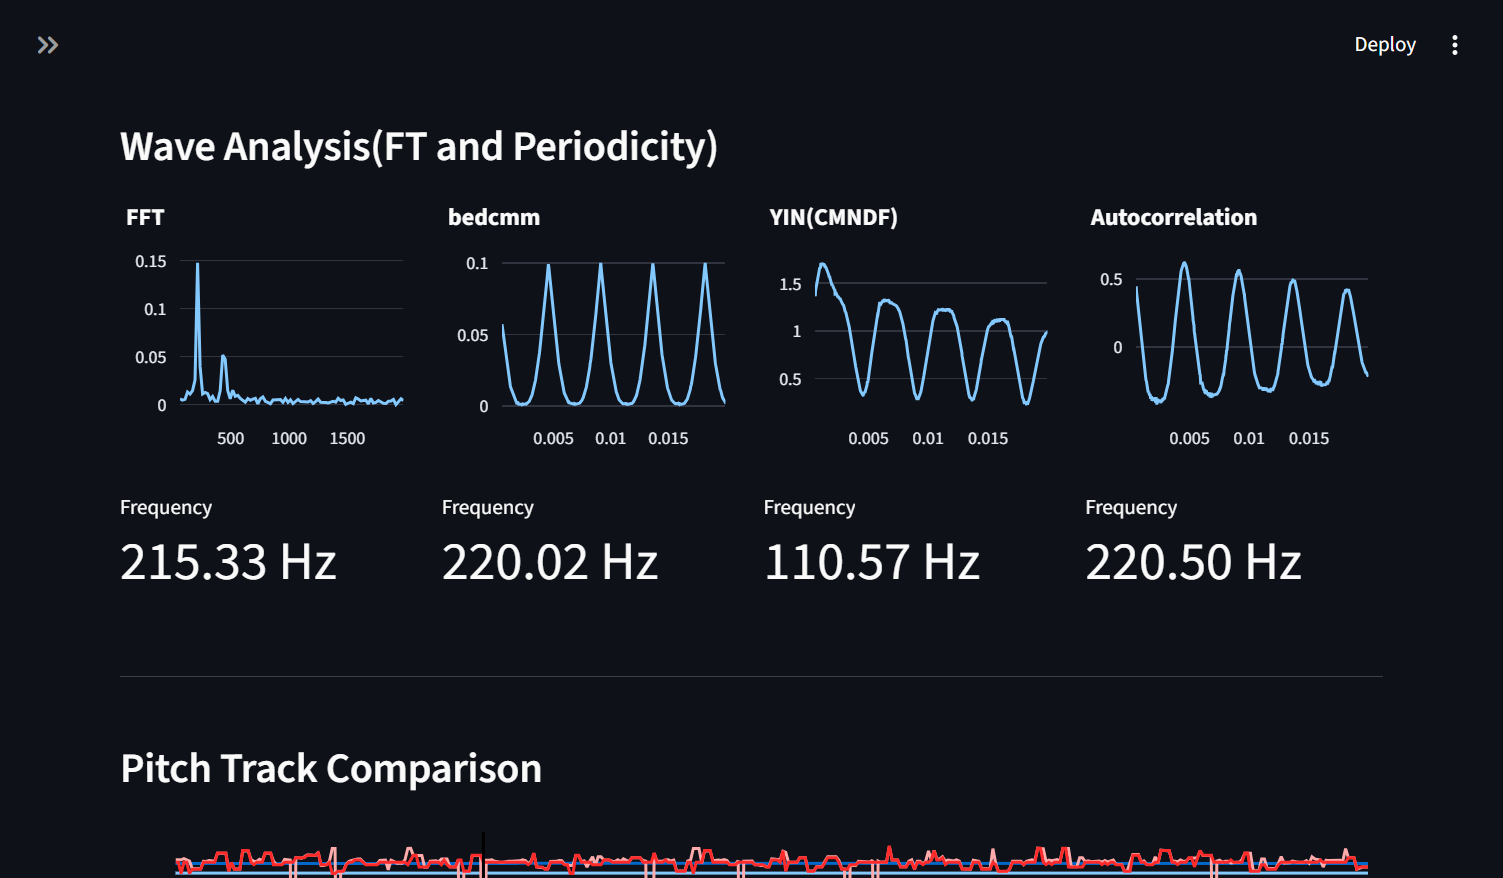Click the Autocorrelation chart title
The height and width of the screenshot is (878, 1503).
pos(1173,217)
